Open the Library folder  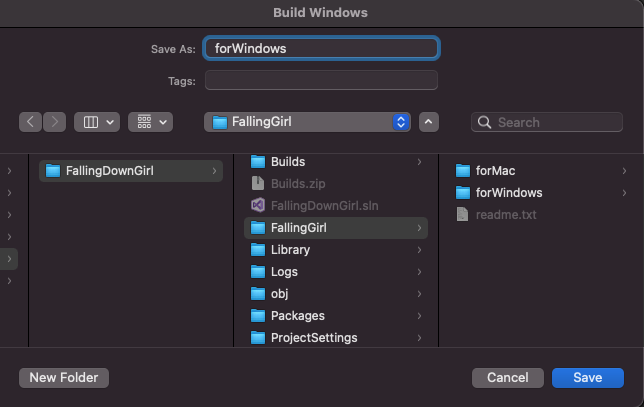[x=336, y=250]
